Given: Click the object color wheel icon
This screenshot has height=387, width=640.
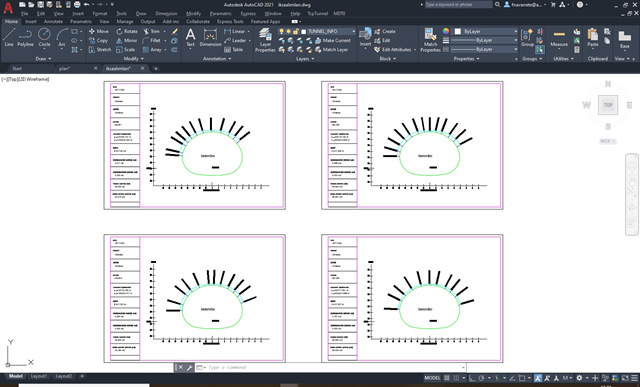Looking at the screenshot, I should 446,31.
